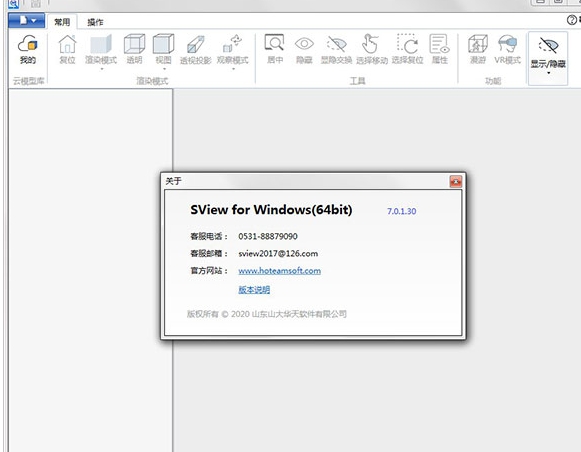The width and height of the screenshot is (581, 452).
Task: Click the 功能 ribbon group label
Action: point(493,81)
